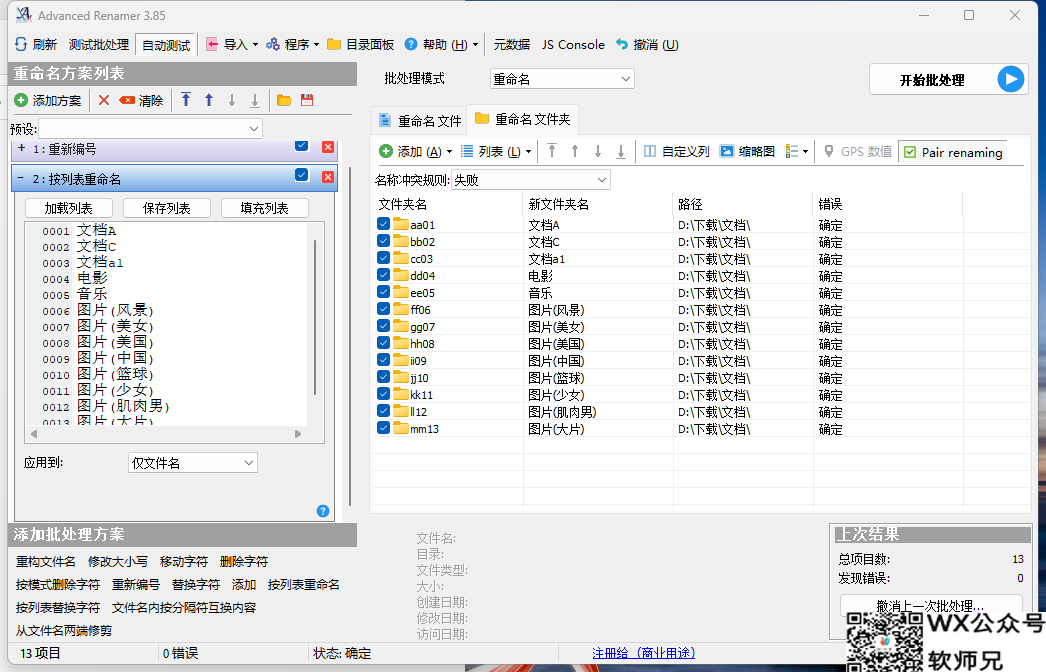
Task: Click right arrow of list horizontal scrollbar
Action: (x=298, y=434)
